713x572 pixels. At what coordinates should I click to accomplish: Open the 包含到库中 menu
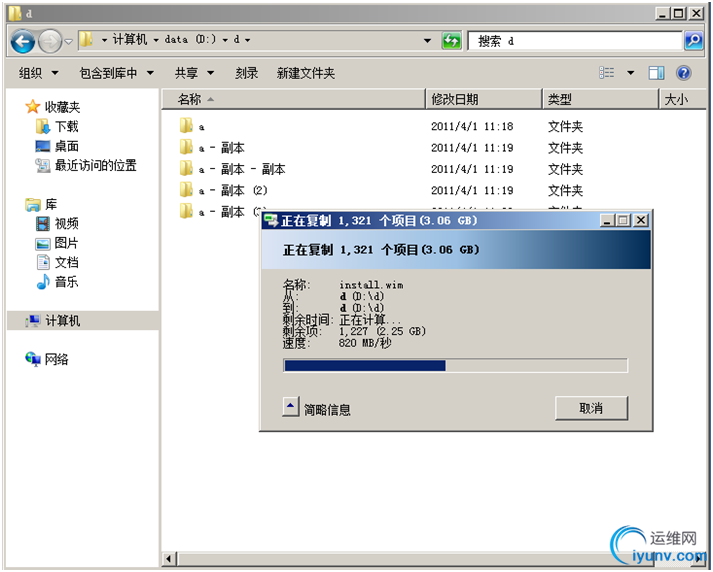116,73
